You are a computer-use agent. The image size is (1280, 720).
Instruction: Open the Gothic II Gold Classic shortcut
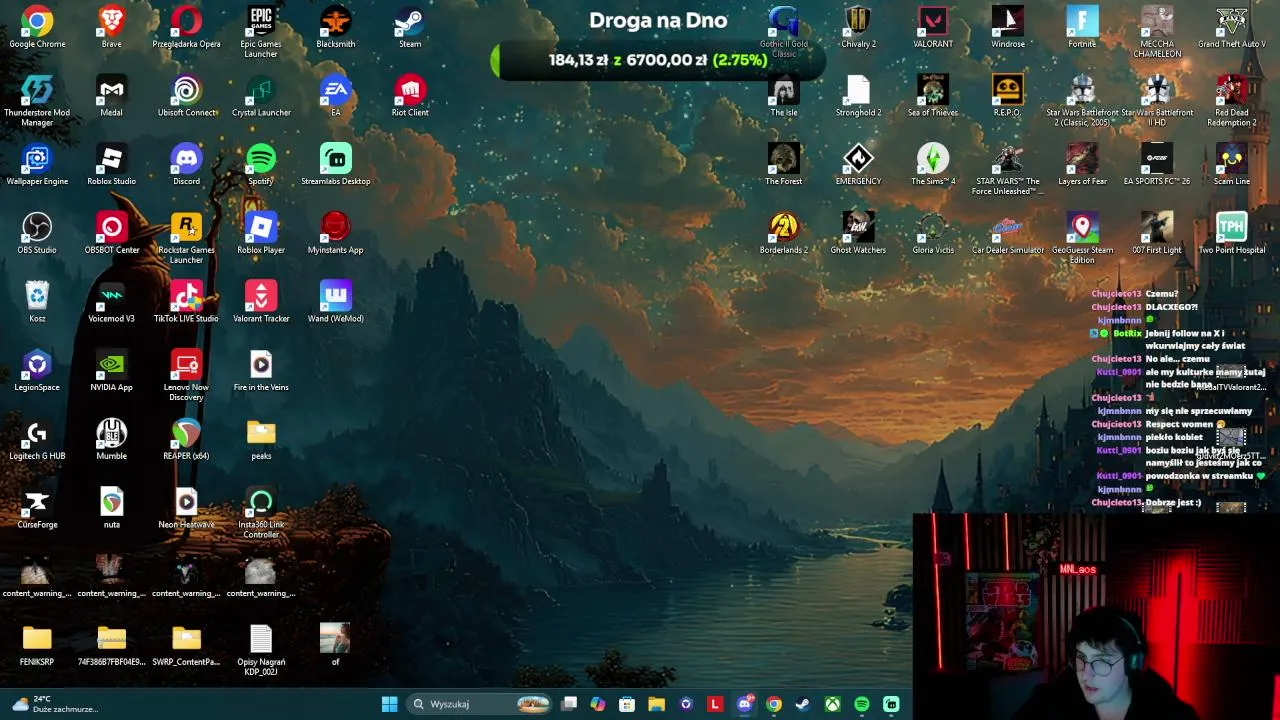[784, 32]
